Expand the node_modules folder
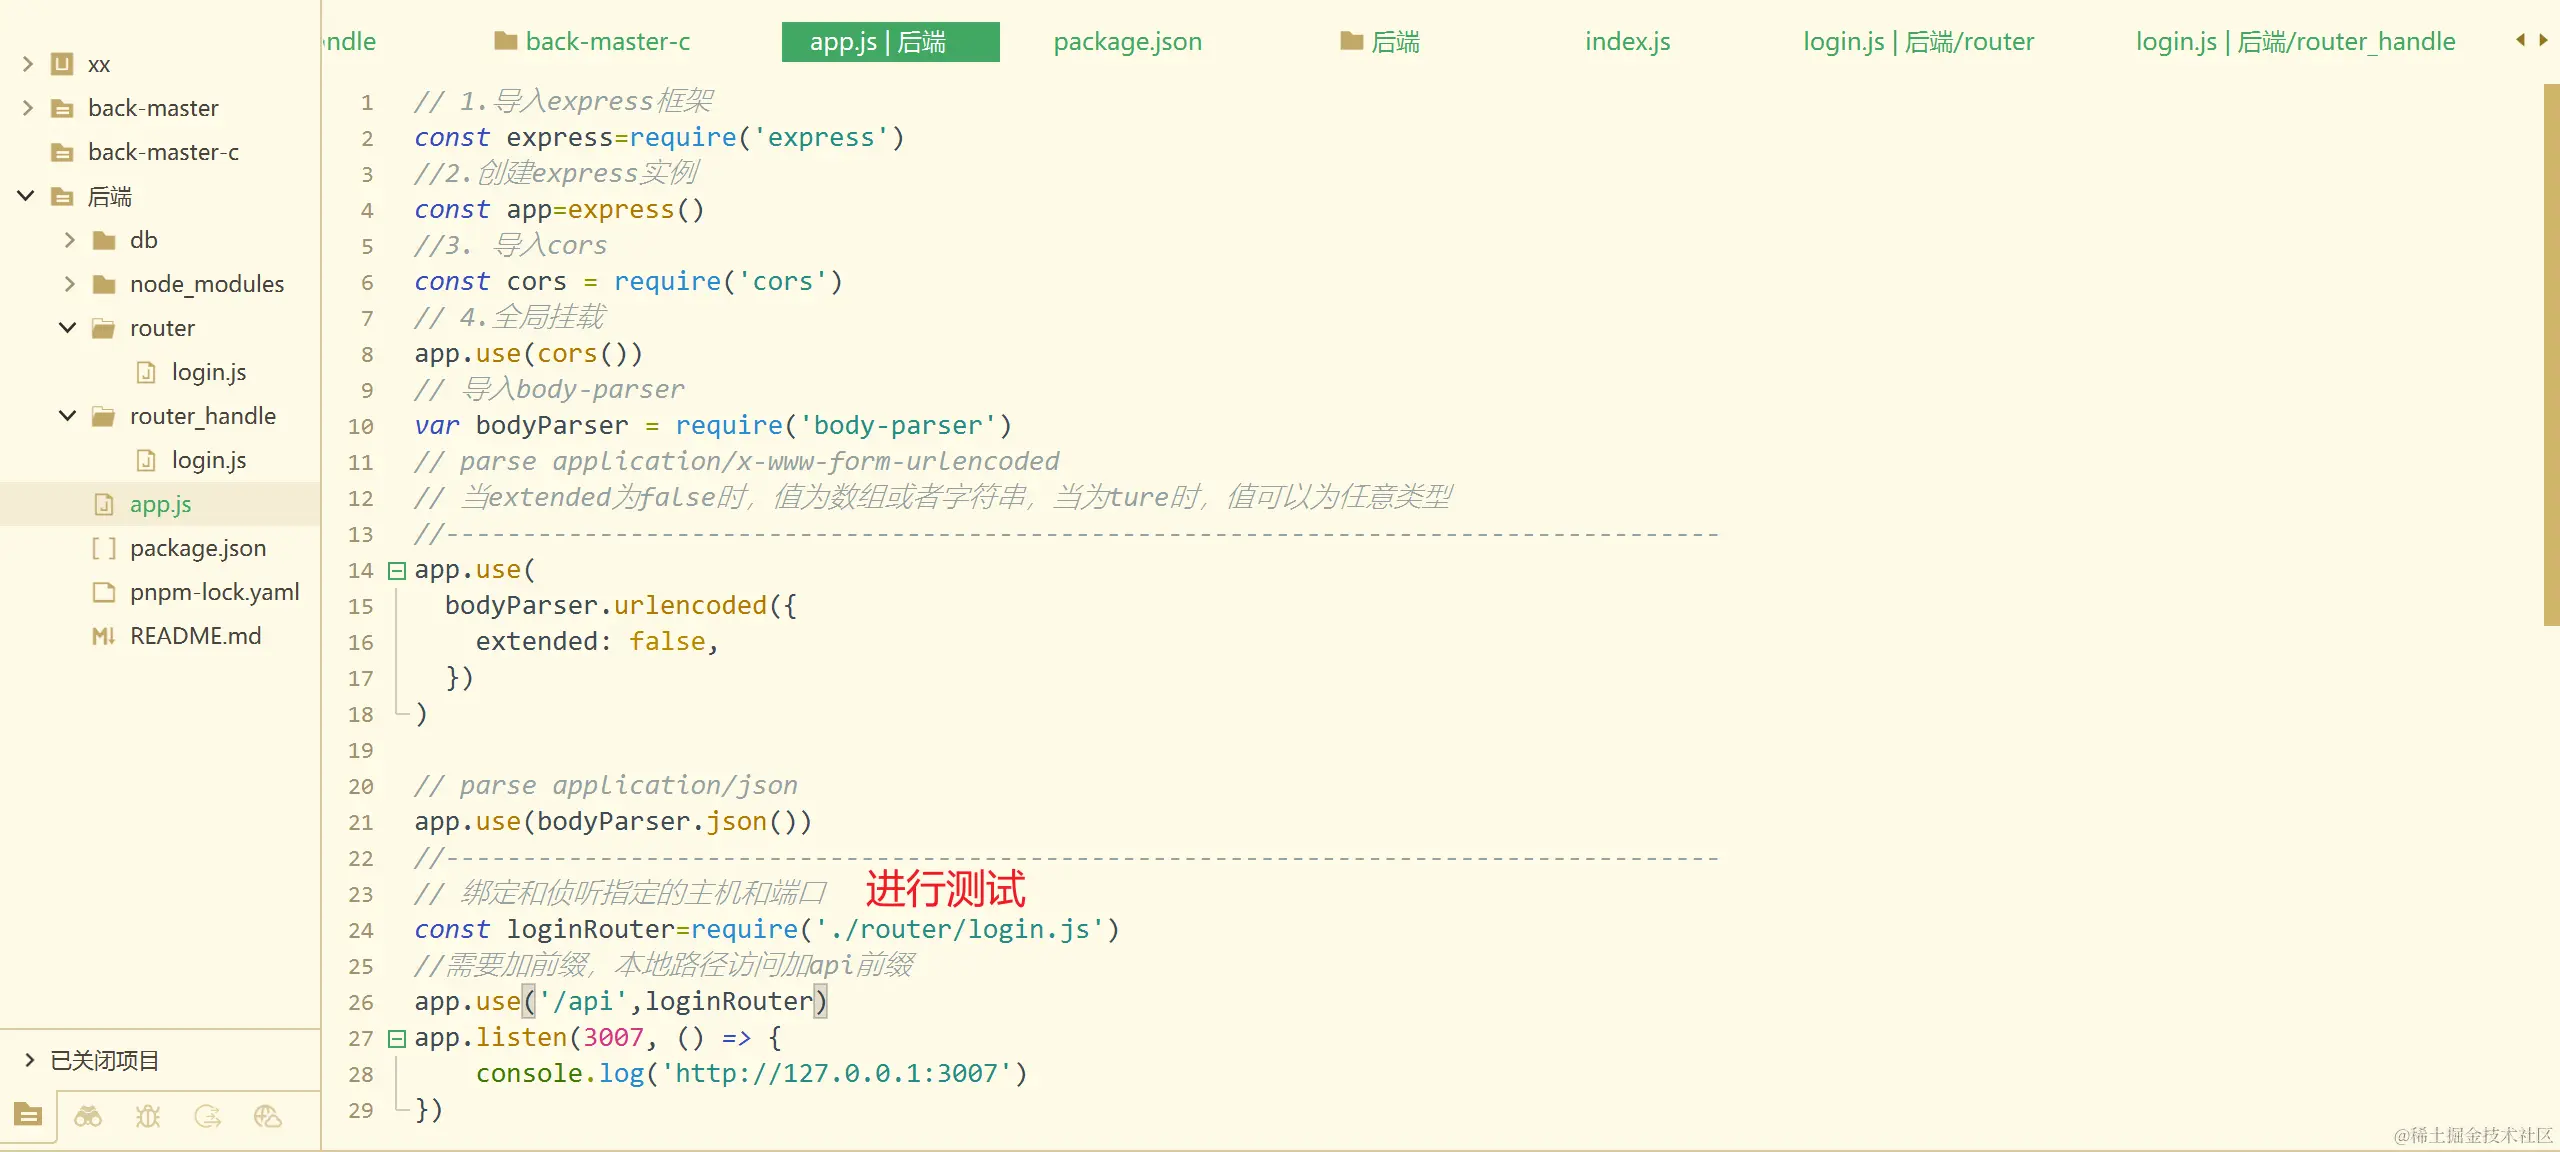Viewport: 2560px width, 1152px height. (69, 284)
